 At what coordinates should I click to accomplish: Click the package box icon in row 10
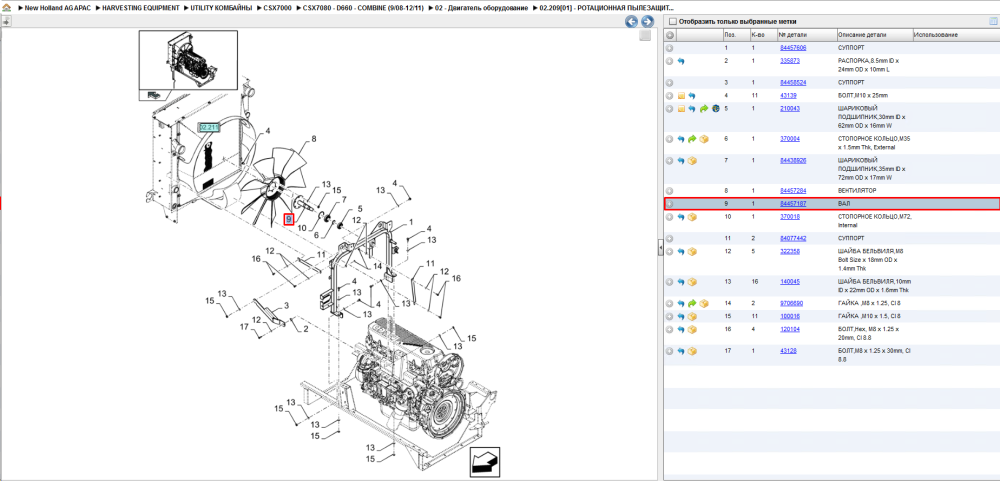pyautogui.click(x=693, y=217)
